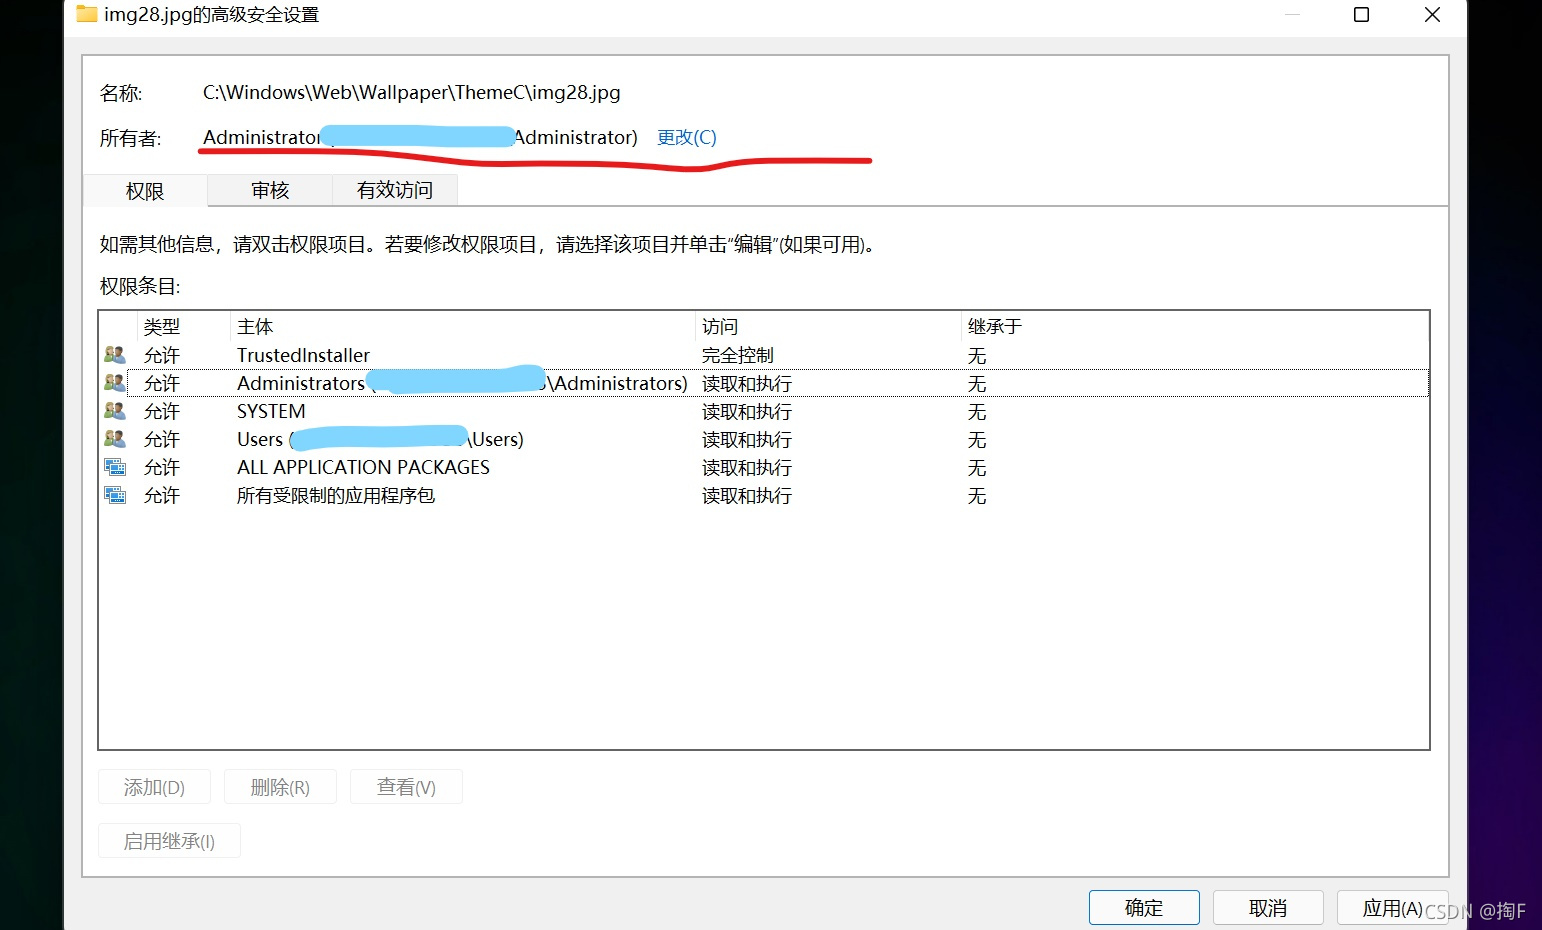Image resolution: width=1542 pixels, height=930 pixels.
Task: Open the 有效访问 tab
Action: 395,190
